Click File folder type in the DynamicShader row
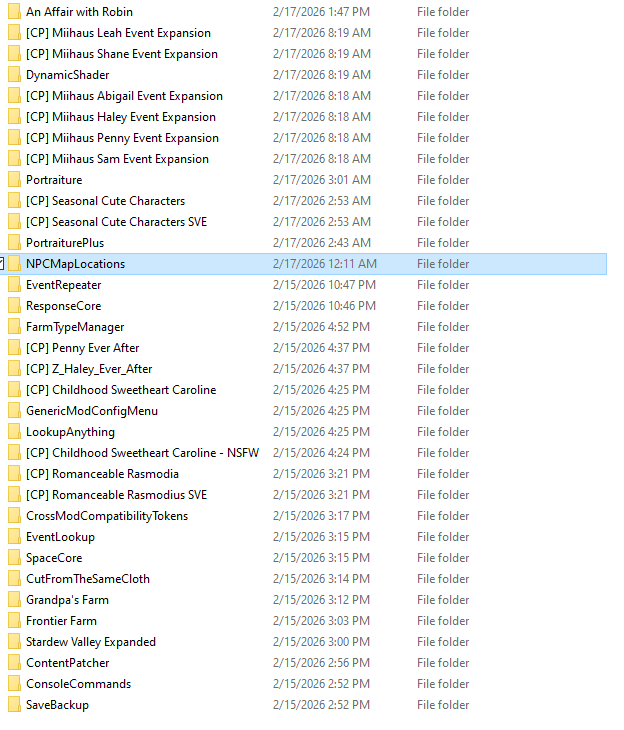This screenshot has width=624, height=730. pyautogui.click(x=443, y=74)
